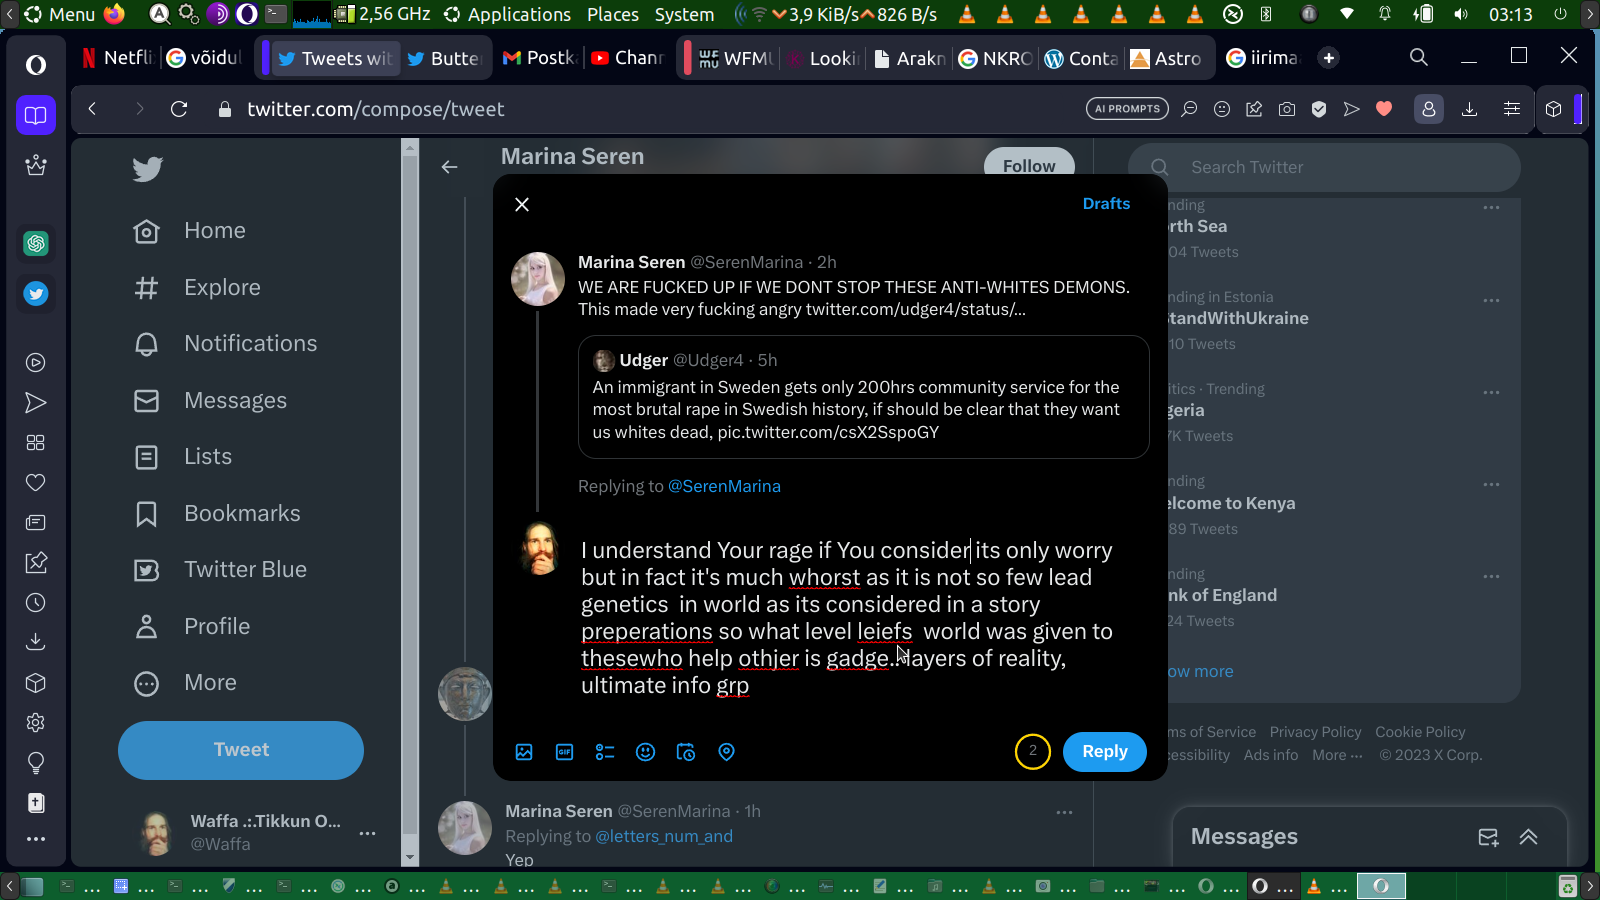Expand the footer 'More ···' menu

pos(1337,755)
